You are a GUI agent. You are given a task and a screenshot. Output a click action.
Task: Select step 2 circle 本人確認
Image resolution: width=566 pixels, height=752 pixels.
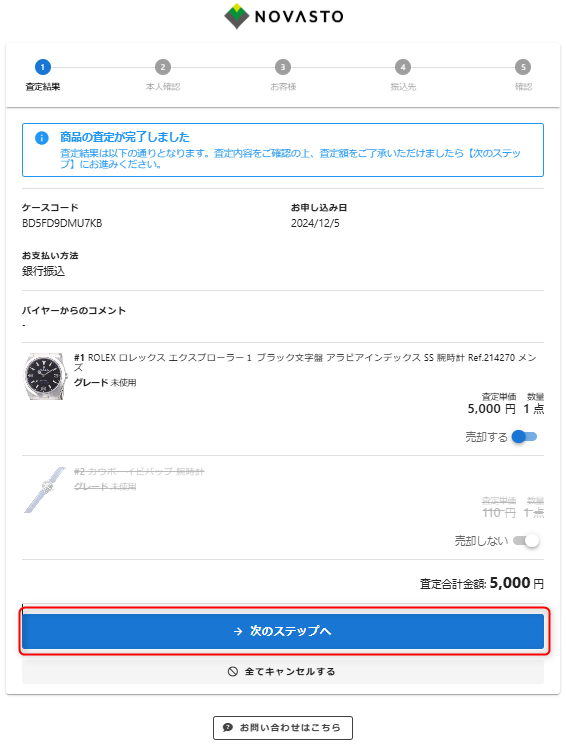[163, 67]
